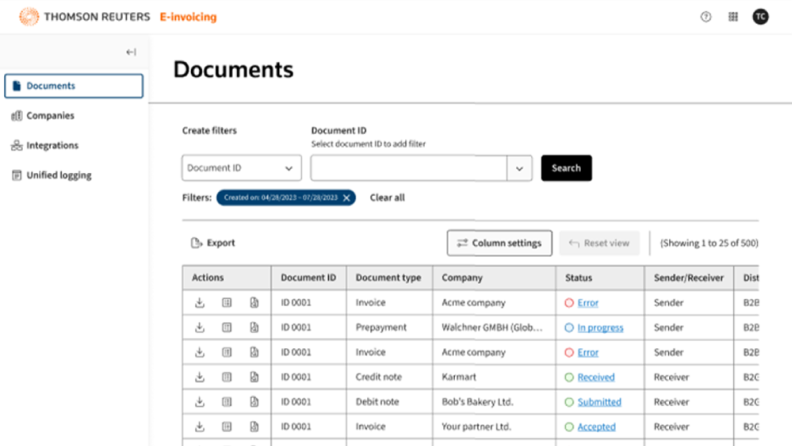Screen dimensions: 792x446
Task: Expand the document ID selection chevron
Action: (x=519, y=168)
